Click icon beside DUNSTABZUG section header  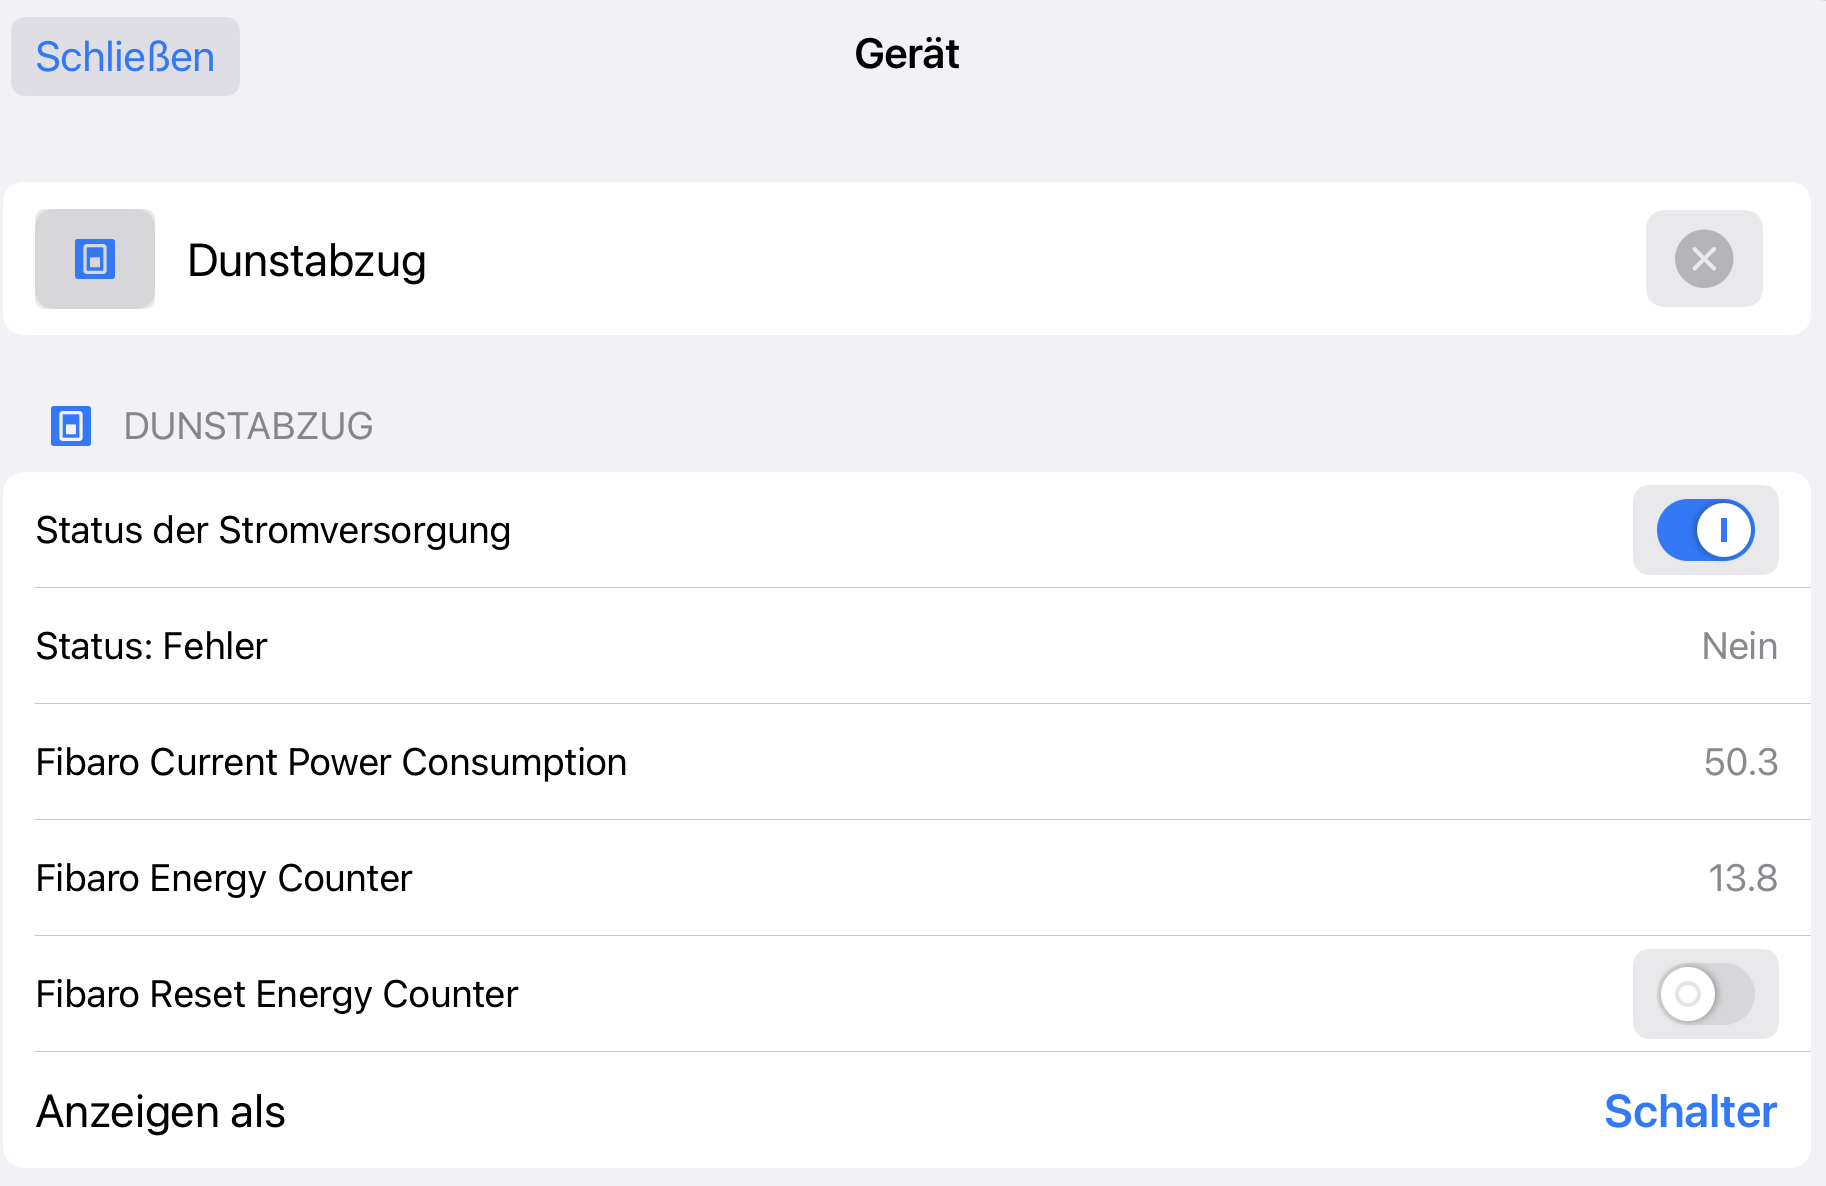click(71, 426)
